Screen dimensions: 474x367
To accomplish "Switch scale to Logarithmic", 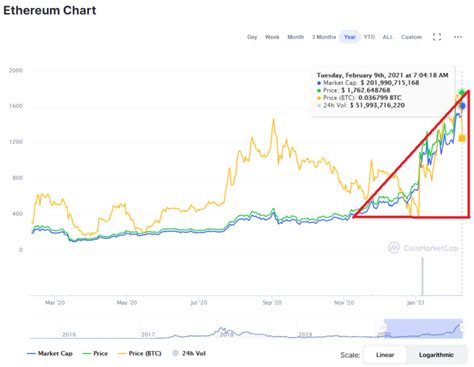I will (x=436, y=355).
